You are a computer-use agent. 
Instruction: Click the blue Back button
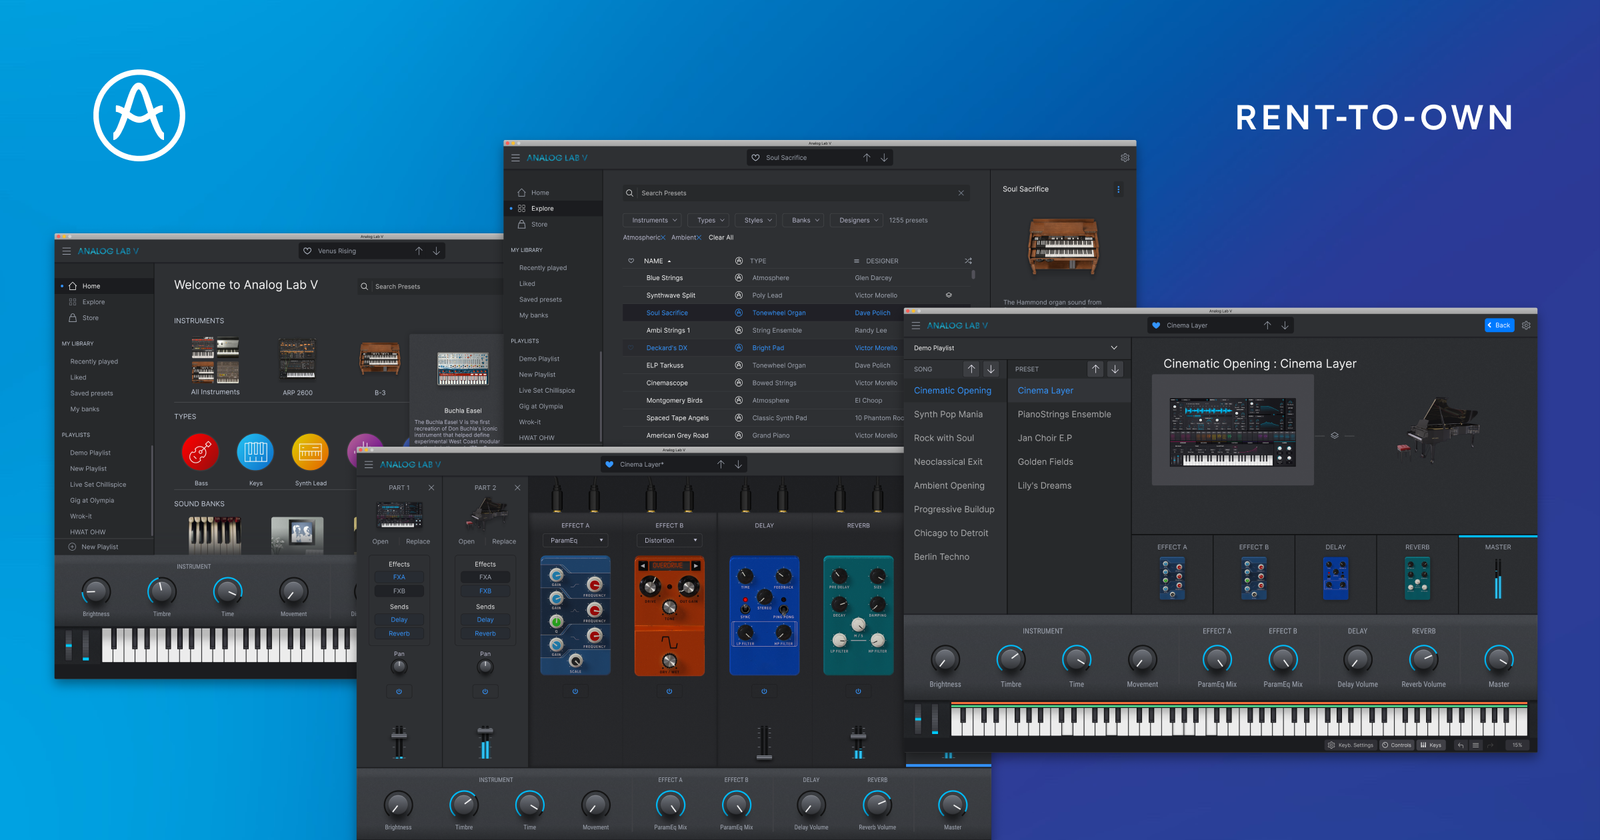[x=1499, y=325]
